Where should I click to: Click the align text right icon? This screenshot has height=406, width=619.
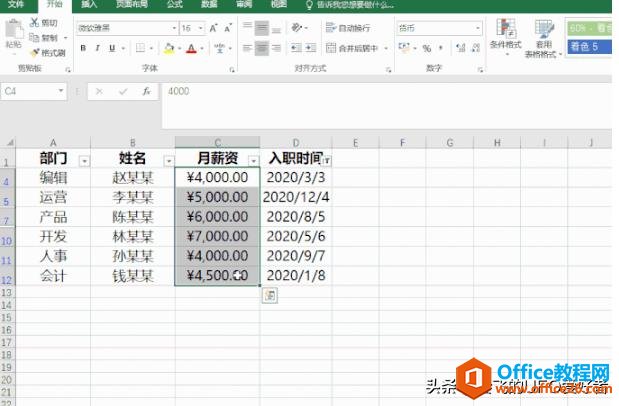coord(276,48)
